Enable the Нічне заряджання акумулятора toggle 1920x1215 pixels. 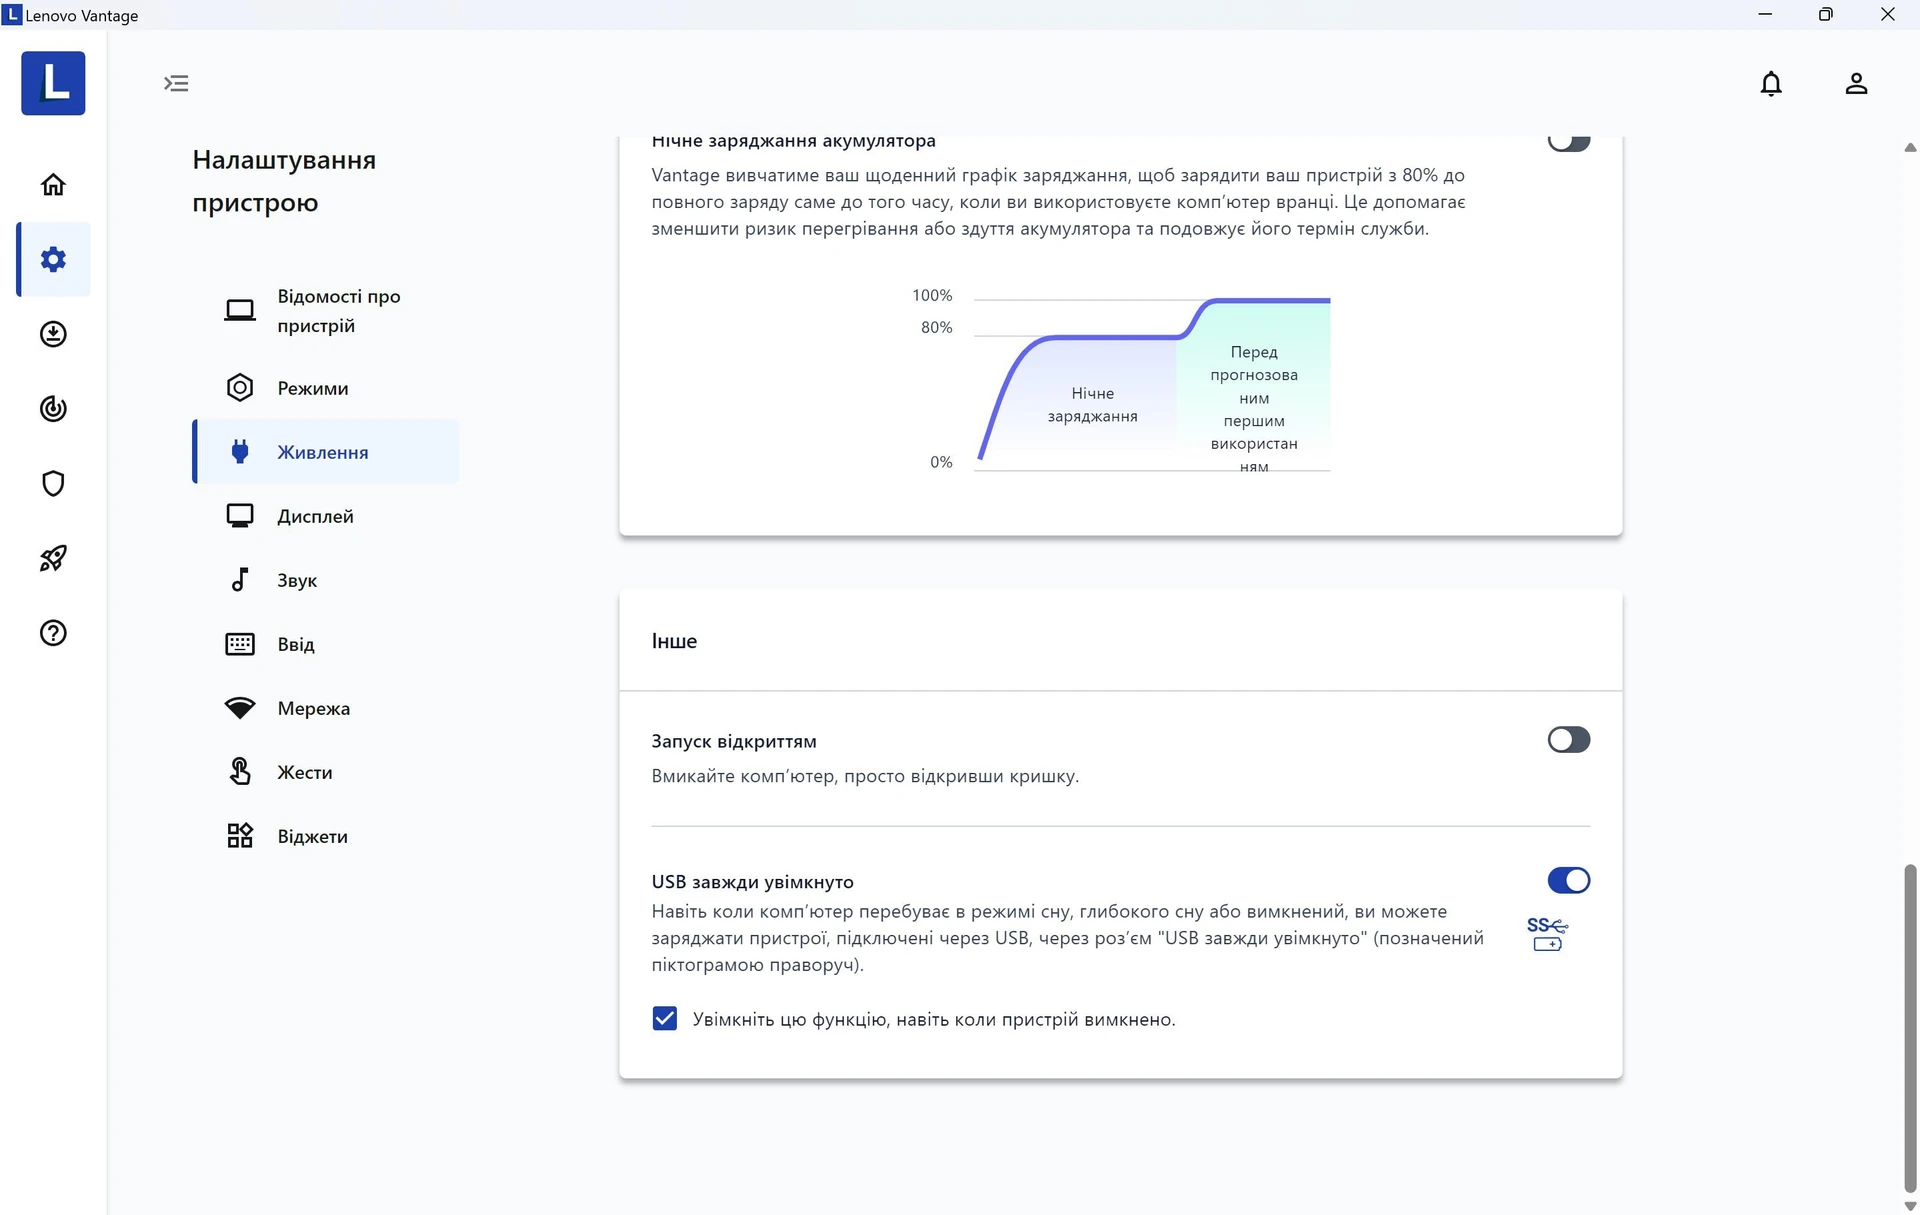point(1569,142)
